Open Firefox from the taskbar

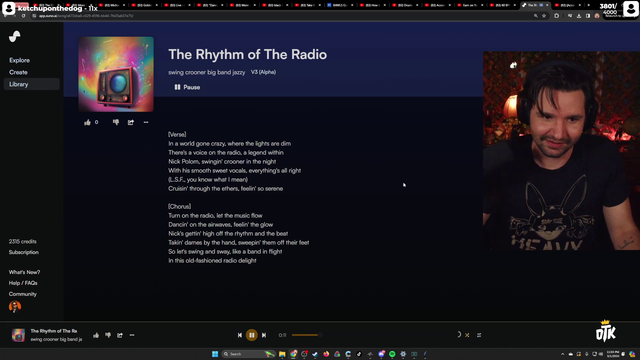(x=326, y=354)
